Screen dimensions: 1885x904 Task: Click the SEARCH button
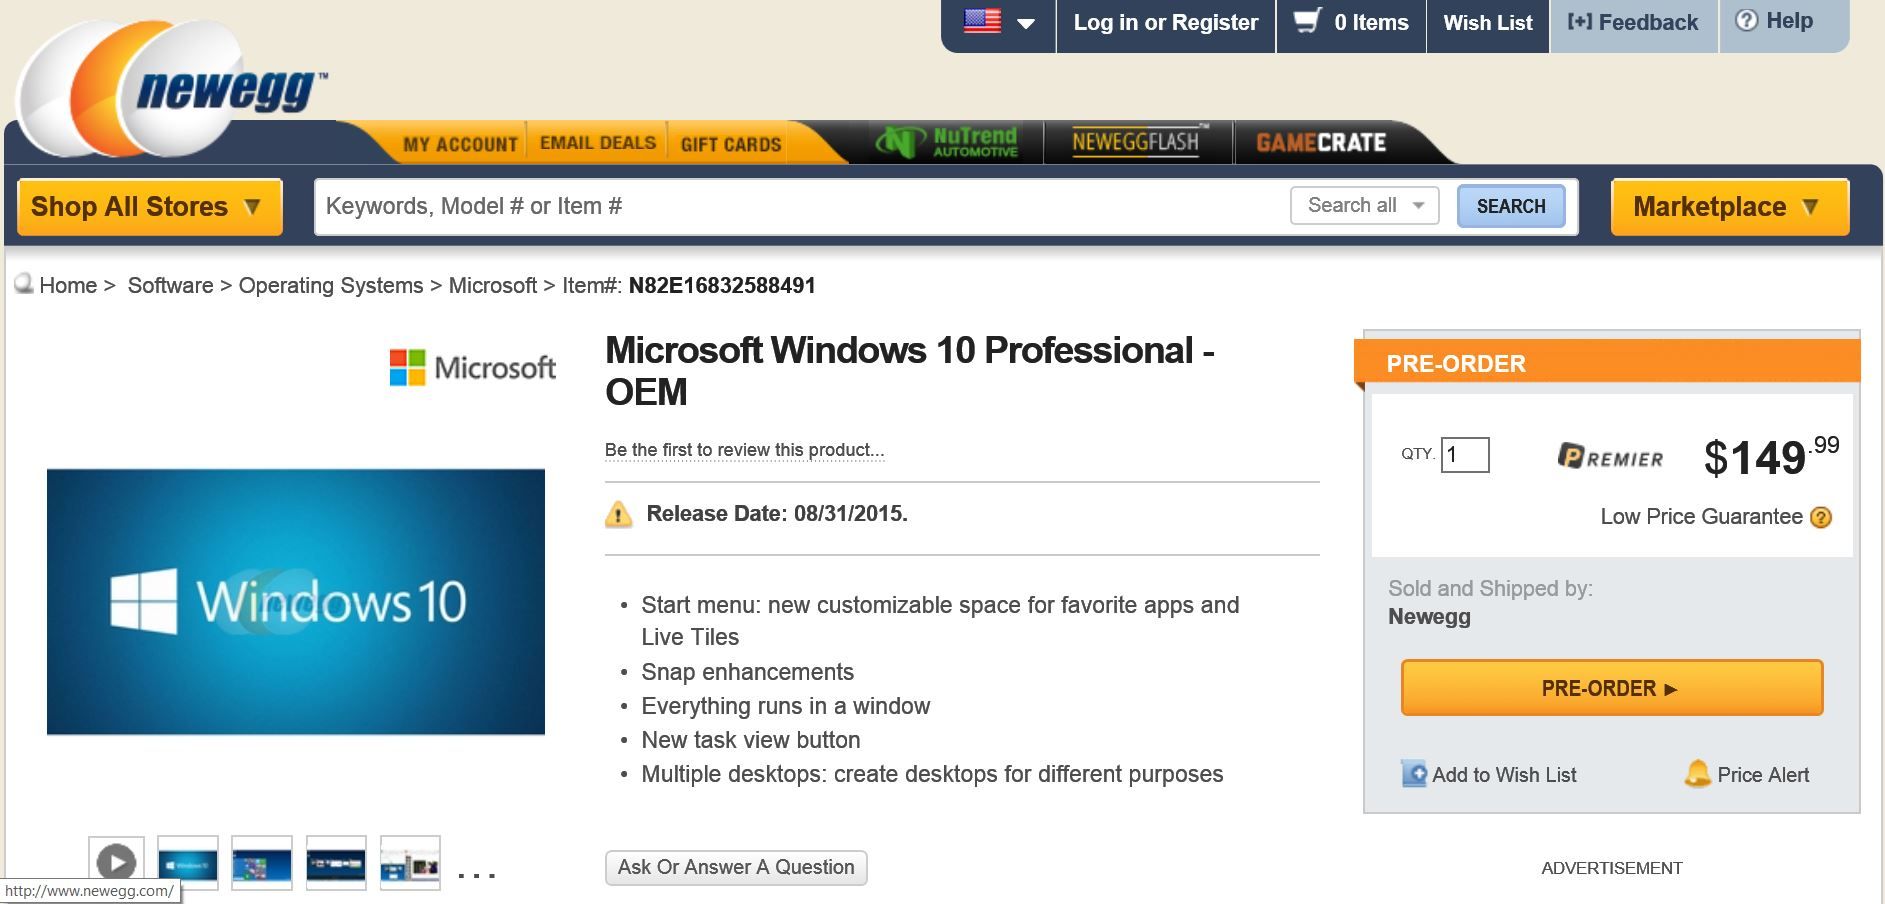[1511, 206]
